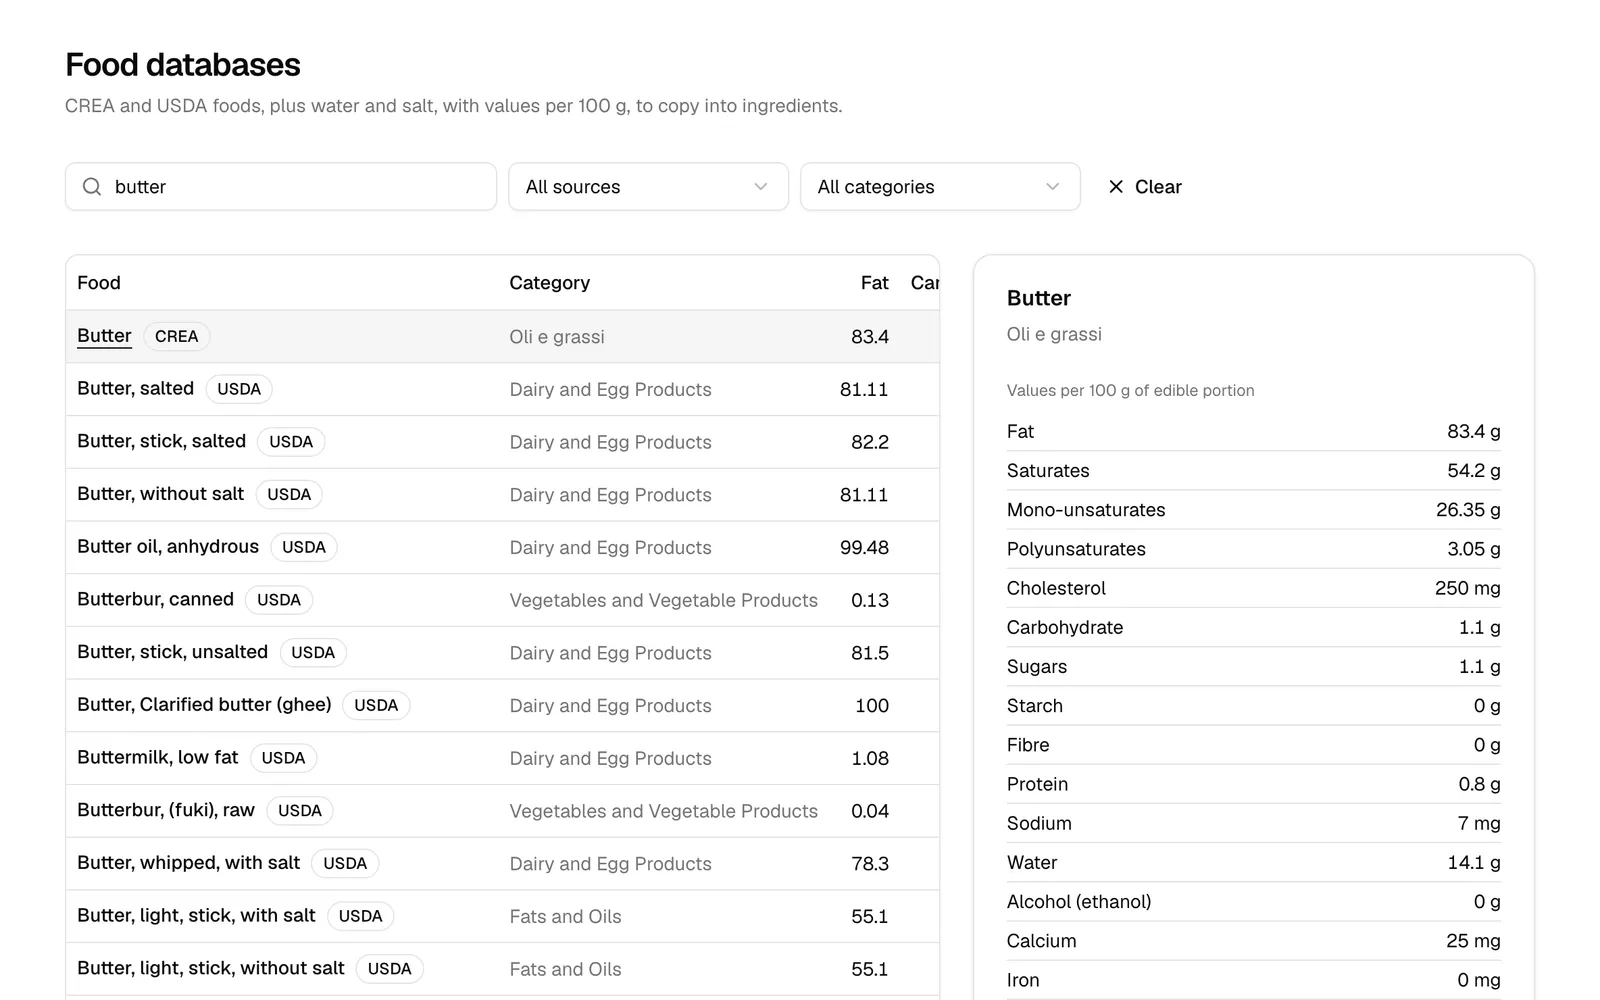Viewport: 1600px width, 1000px height.
Task: Click USDA badge on Butter oil, anhydrous
Action: (304, 547)
